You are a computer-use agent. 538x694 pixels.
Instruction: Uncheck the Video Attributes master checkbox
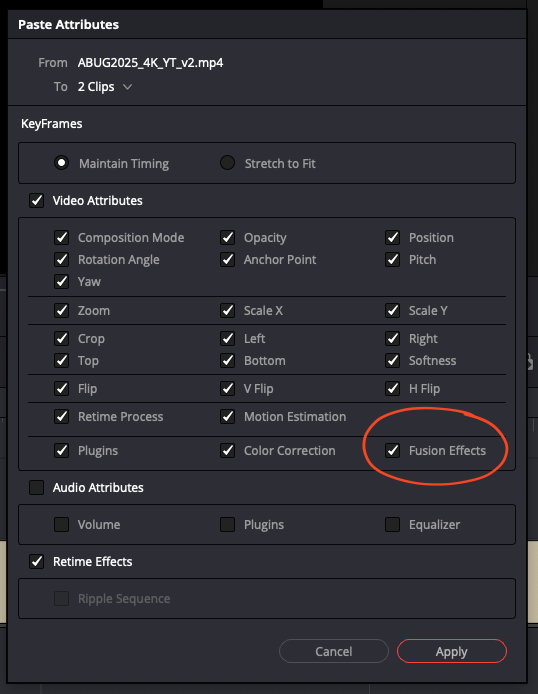(x=36, y=200)
